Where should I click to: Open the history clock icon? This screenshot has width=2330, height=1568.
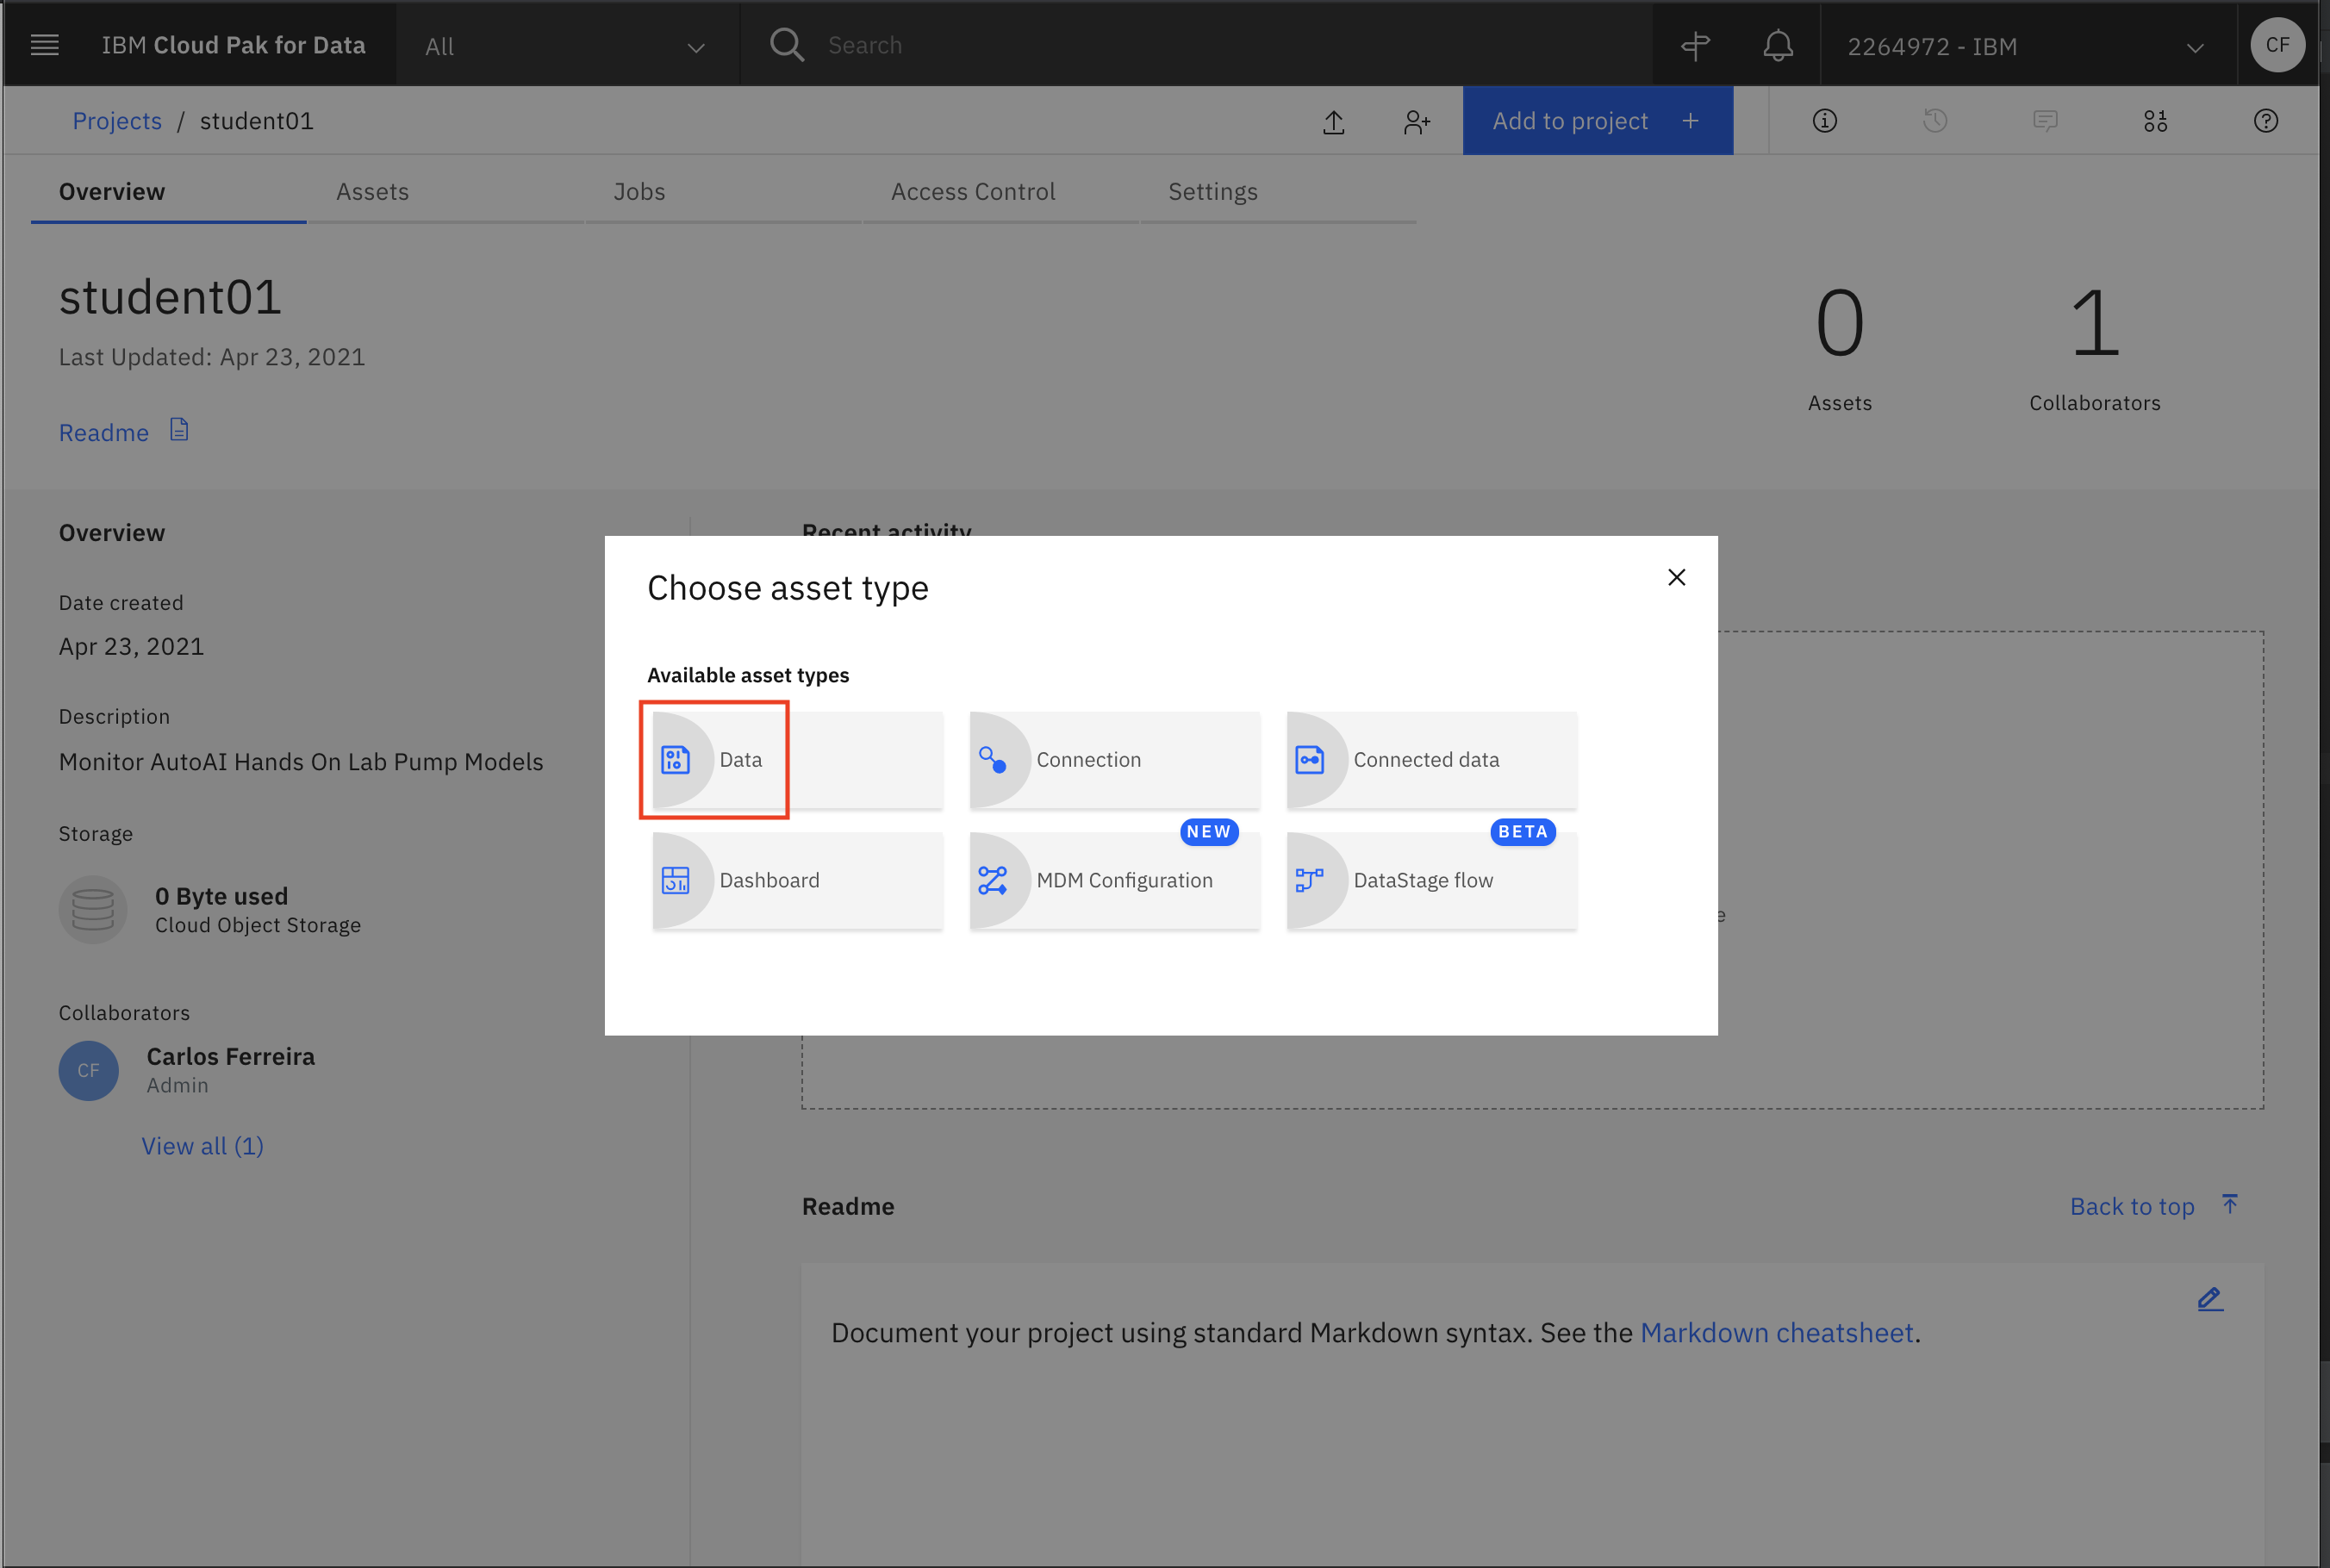[1935, 121]
